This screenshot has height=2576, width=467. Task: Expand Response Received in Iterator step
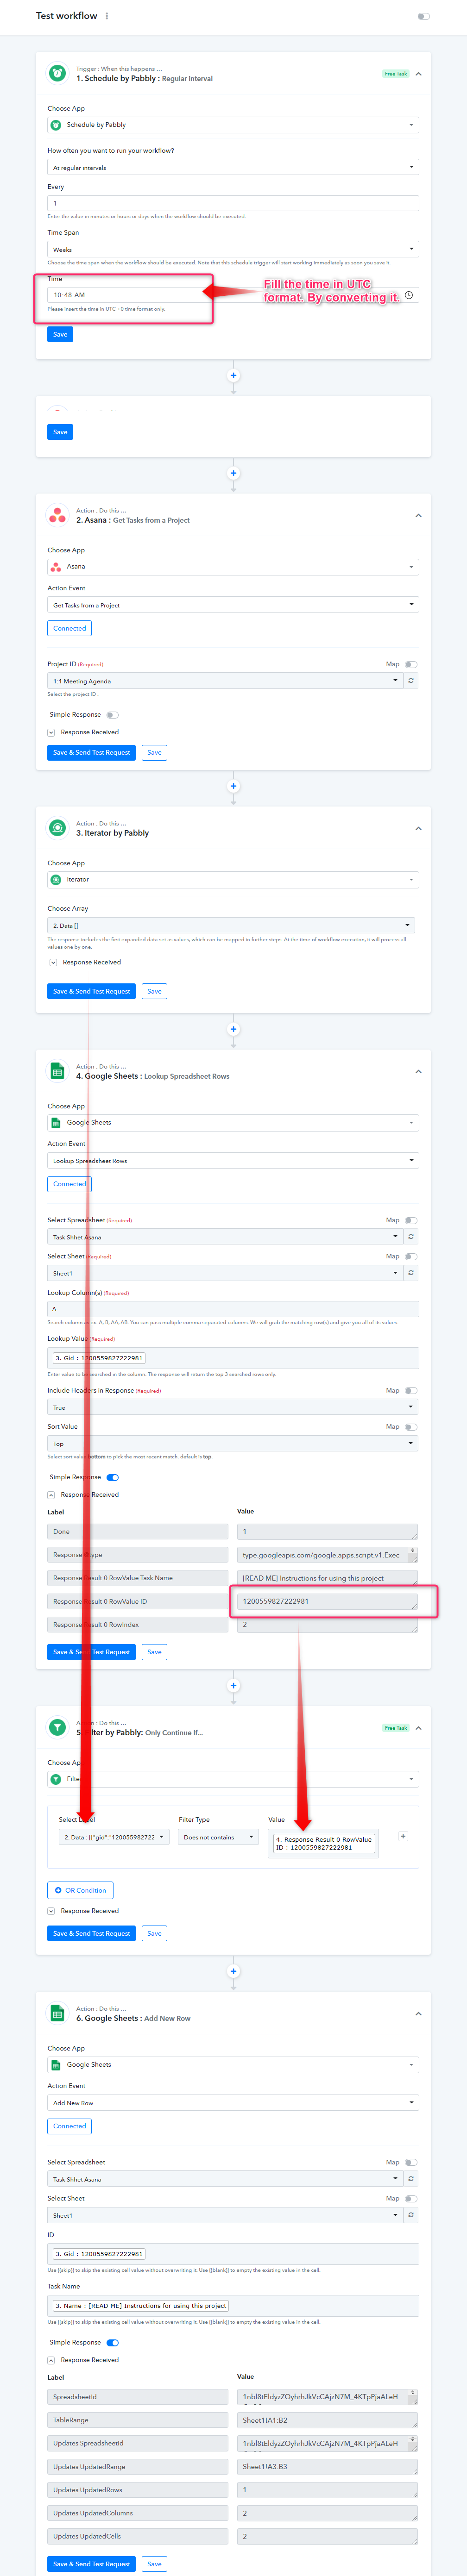tap(53, 962)
